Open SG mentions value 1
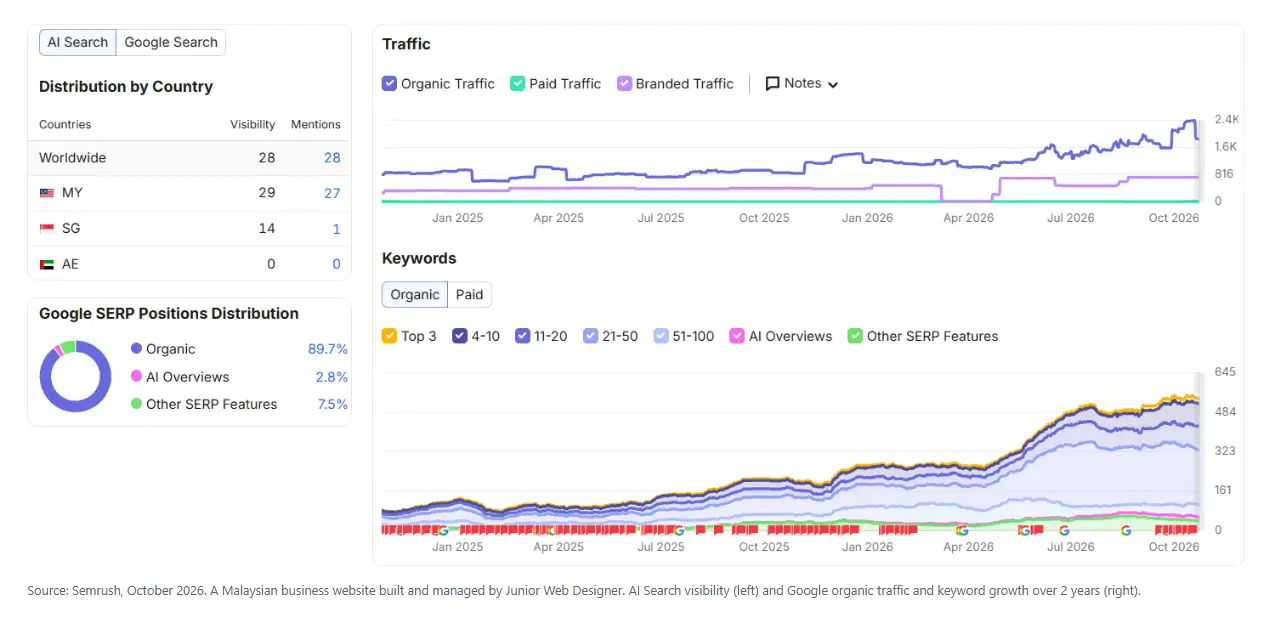Image resolution: width=1267 pixels, height=617 pixels. pyautogui.click(x=336, y=229)
